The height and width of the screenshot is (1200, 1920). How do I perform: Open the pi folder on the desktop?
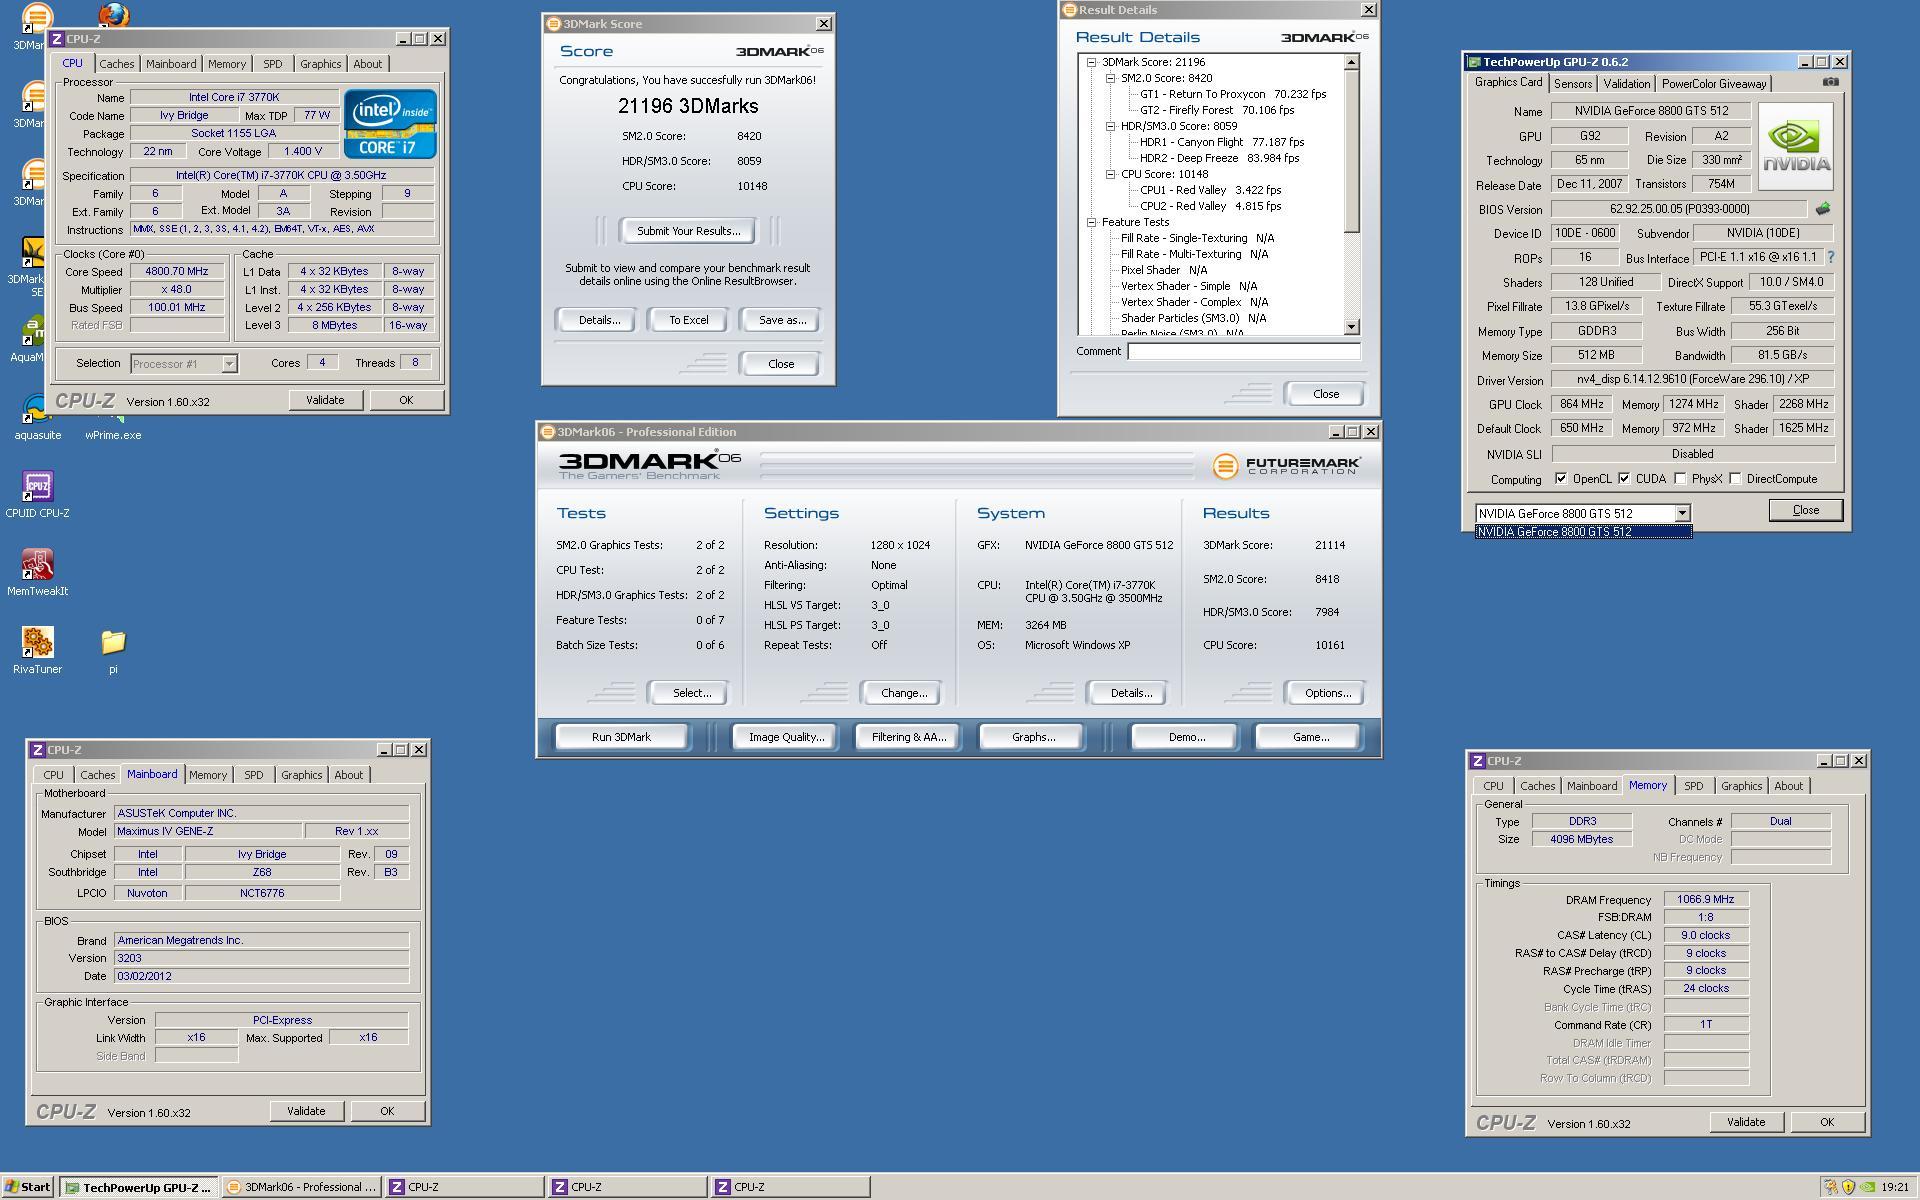113,651
